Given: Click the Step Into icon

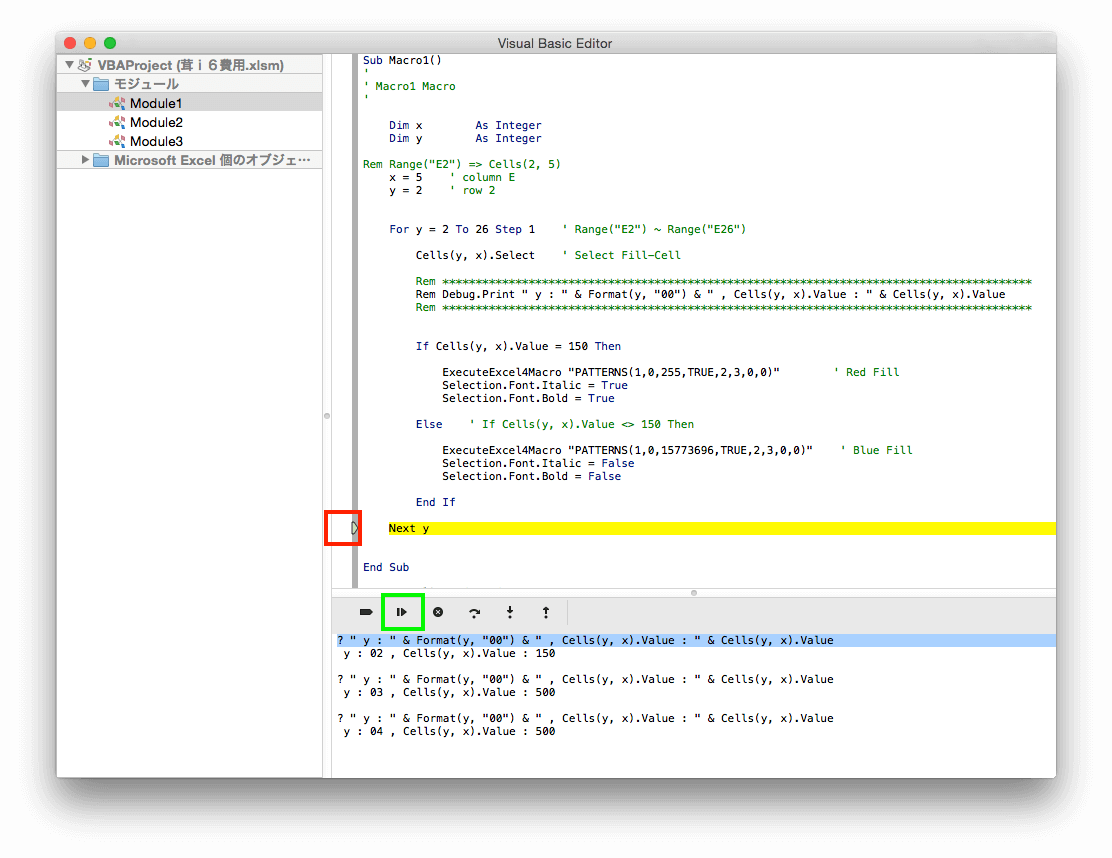Looking at the screenshot, I should 510,612.
